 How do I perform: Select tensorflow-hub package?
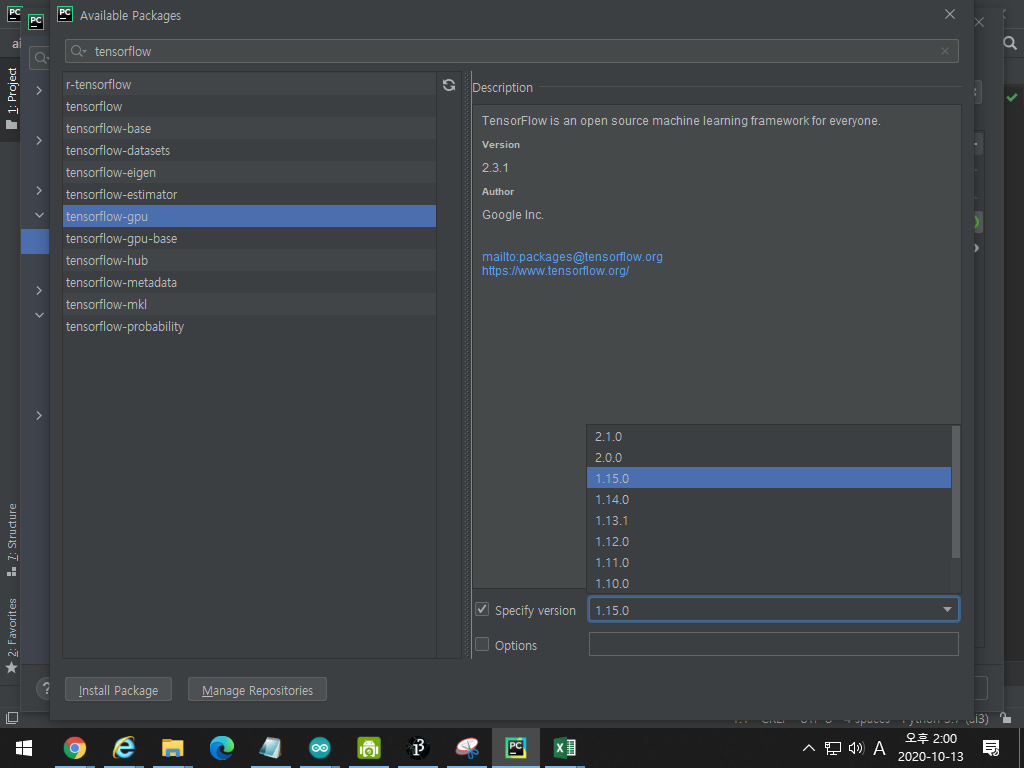point(249,261)
